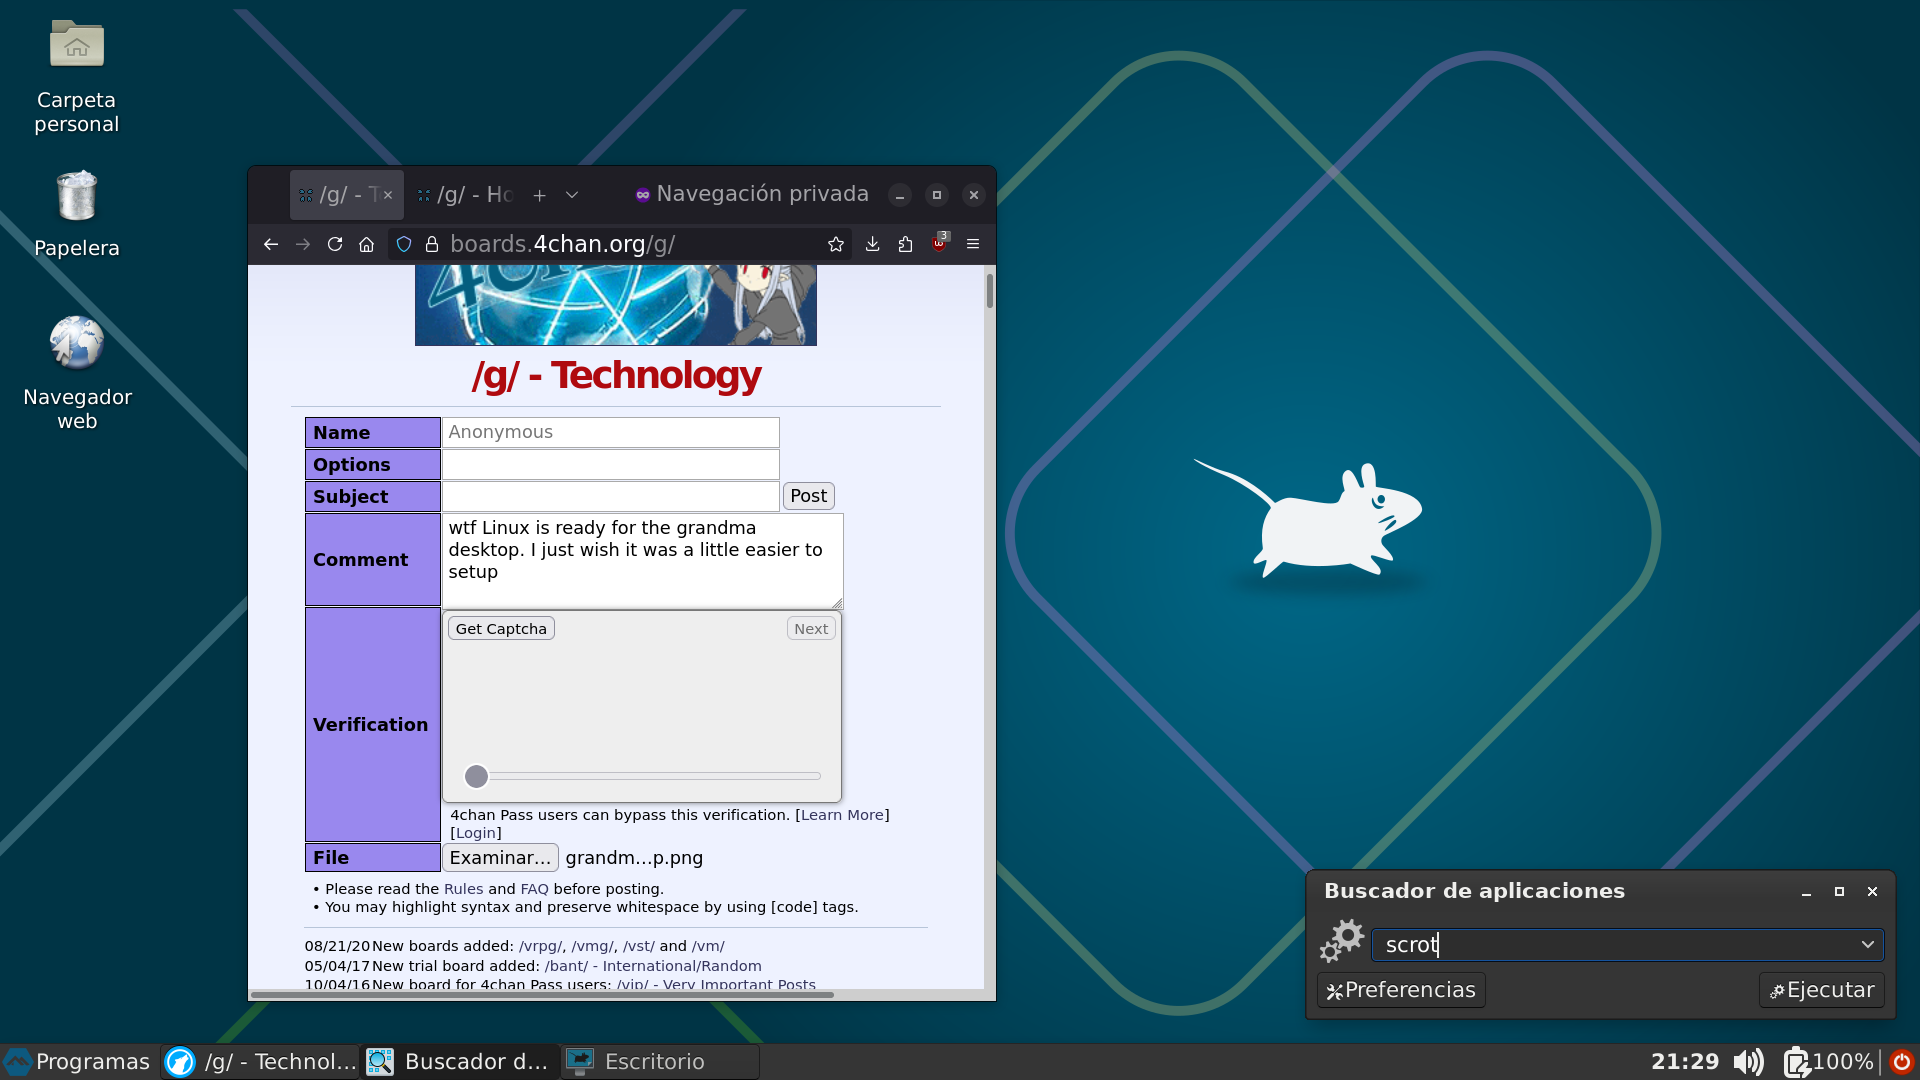Open the Firefox hamburger menu

972,244
